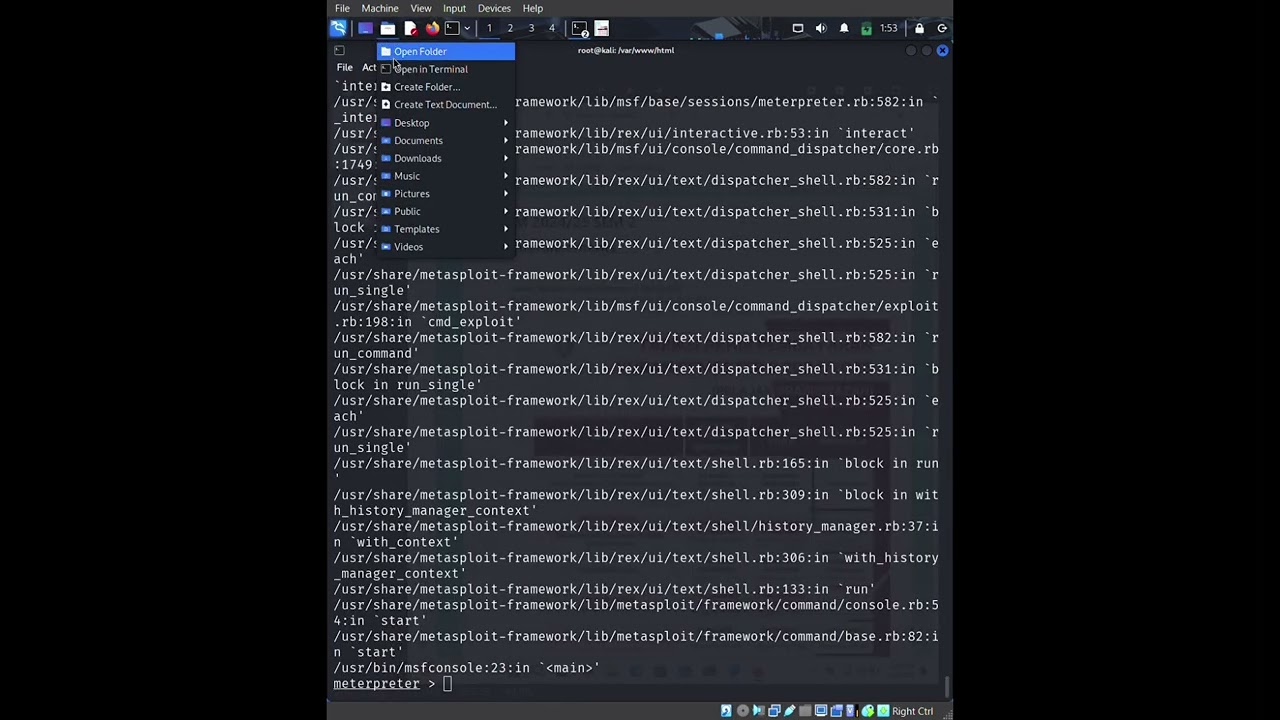Image resolution: width=1280 pixels, height=720 pixels.
Task: Expand the Videos submenu
Action: [446, 247]
